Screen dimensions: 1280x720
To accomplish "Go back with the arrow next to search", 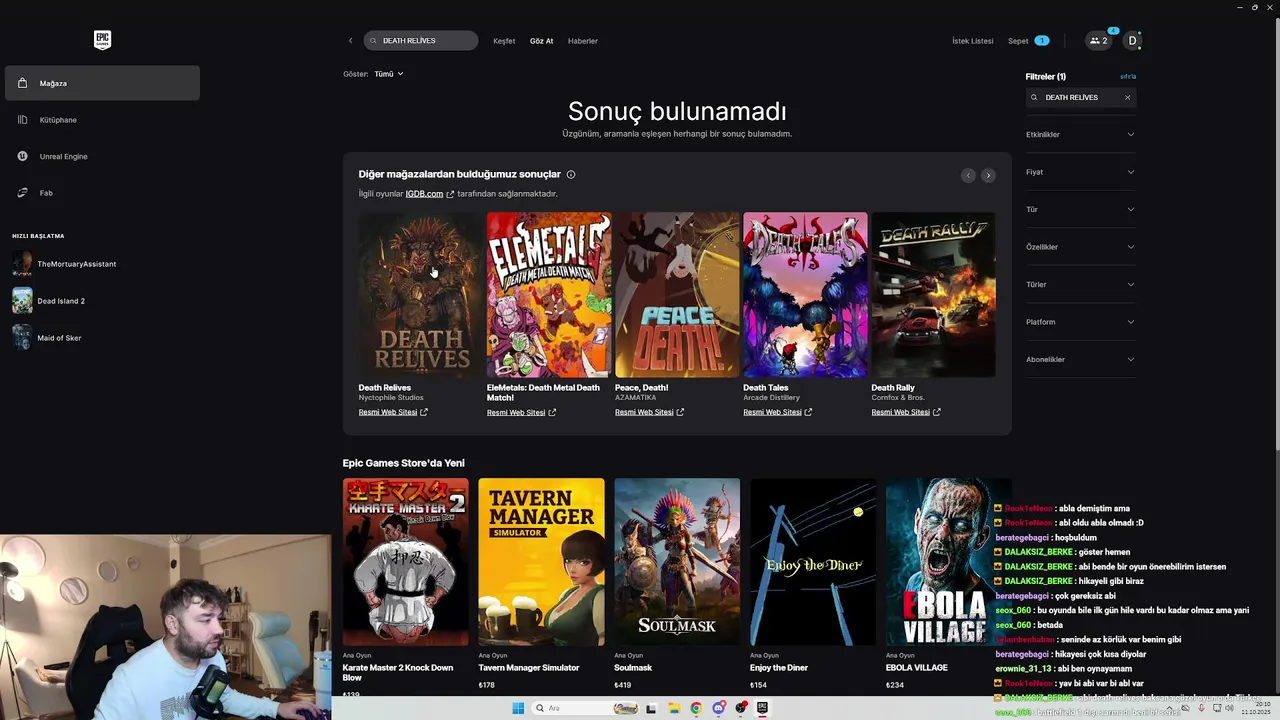I will pyautogui.click(x=350, y=41).
